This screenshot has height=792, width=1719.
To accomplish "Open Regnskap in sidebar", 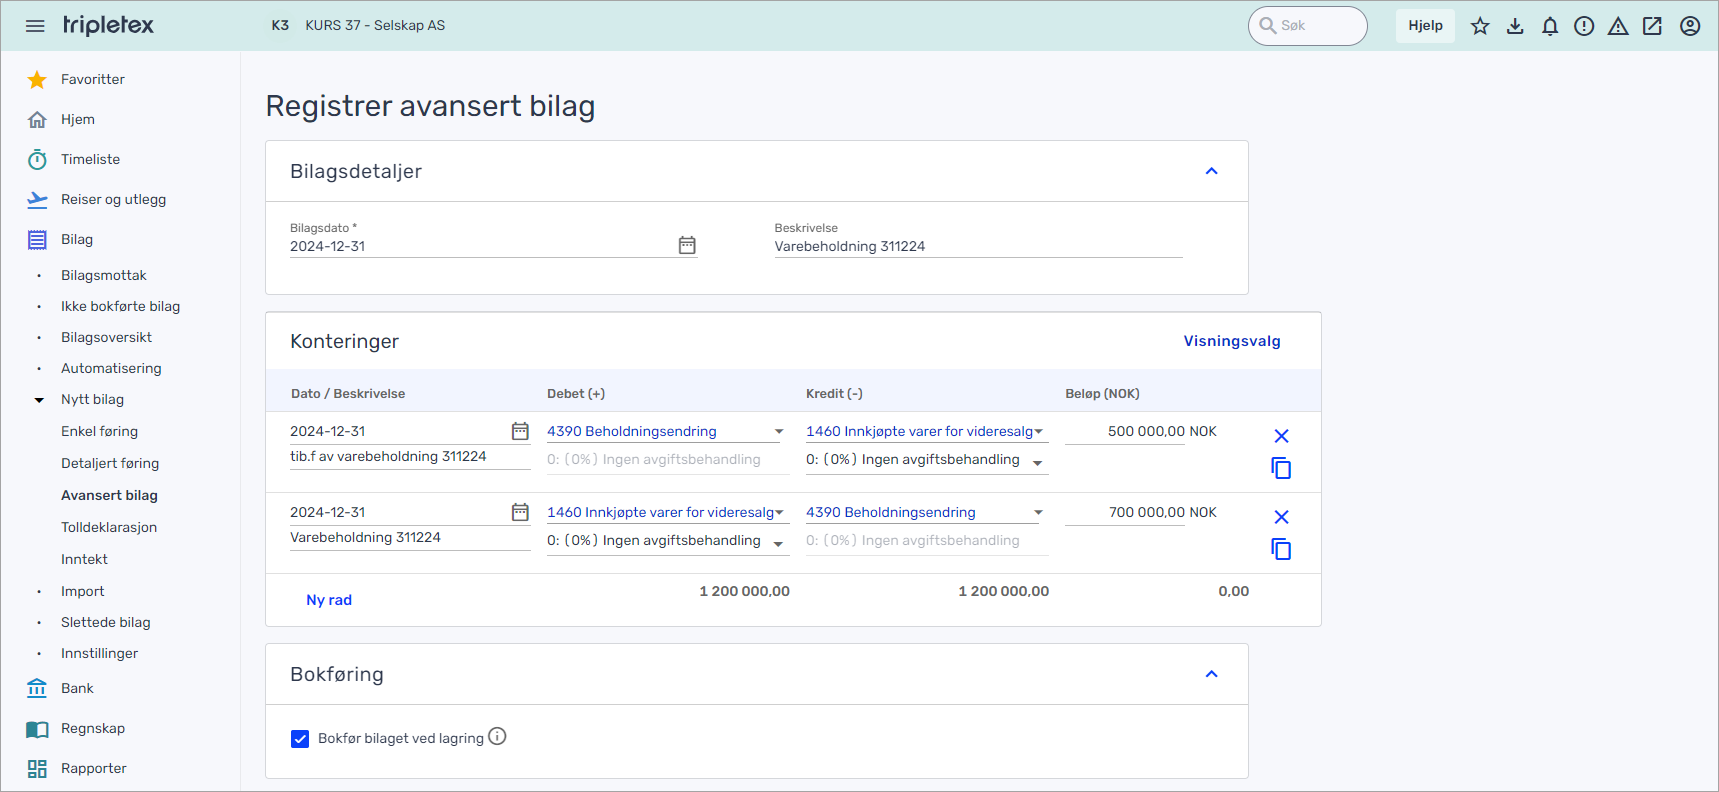I will [92, 728].
